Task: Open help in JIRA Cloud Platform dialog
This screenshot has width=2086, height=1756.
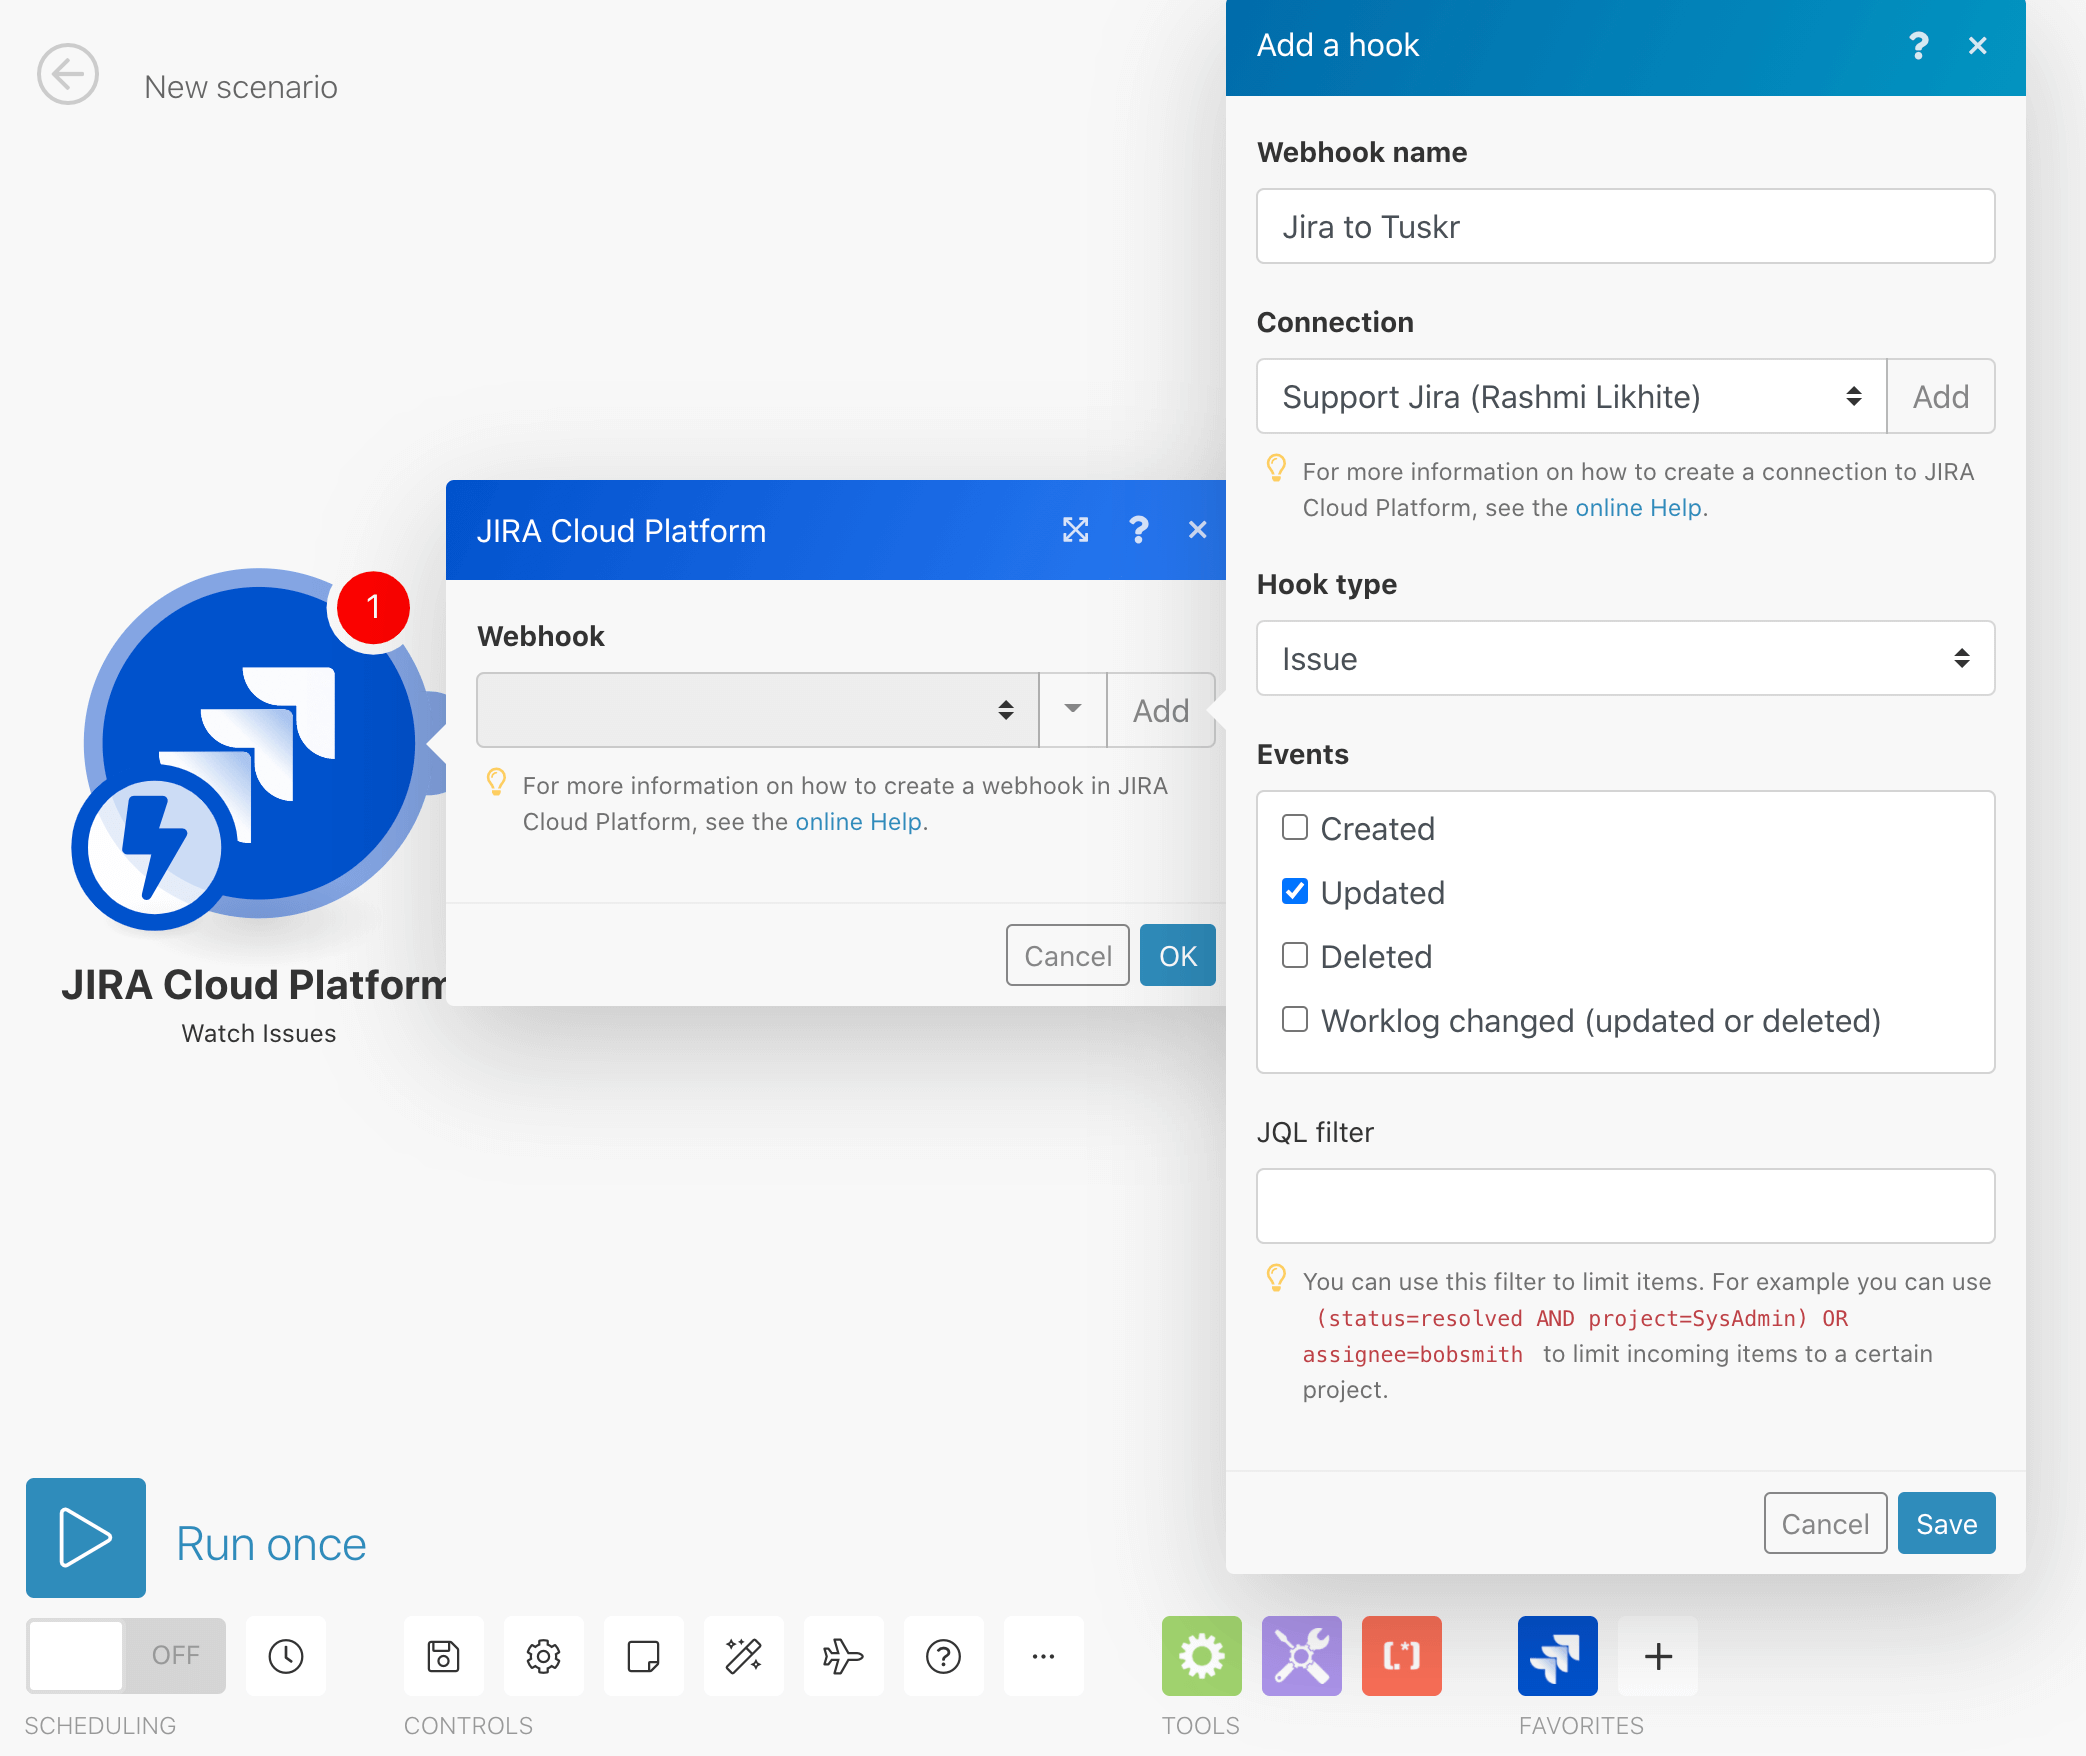Action: pyautogui.click(x=1138, y=530)
